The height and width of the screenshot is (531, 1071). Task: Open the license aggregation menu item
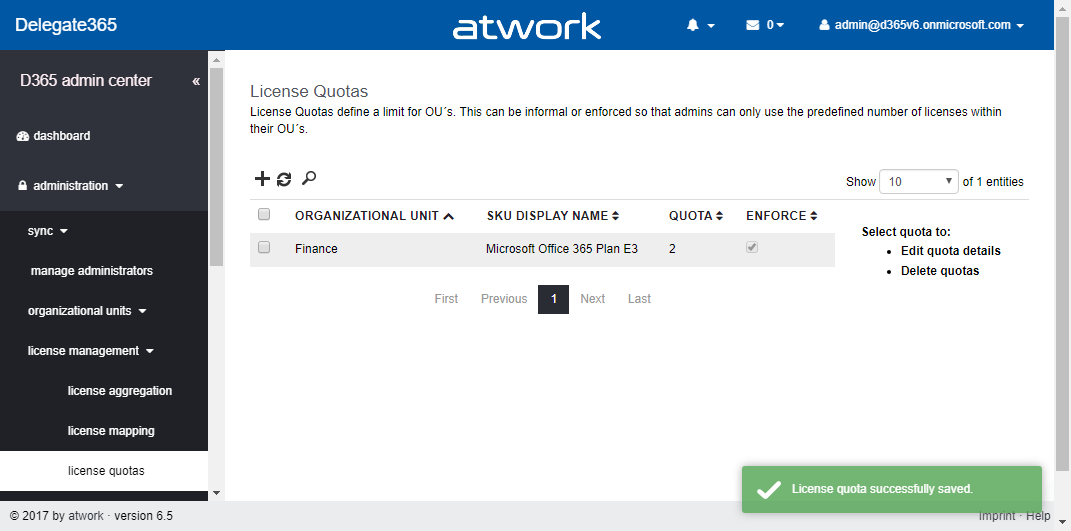(120, 391)
